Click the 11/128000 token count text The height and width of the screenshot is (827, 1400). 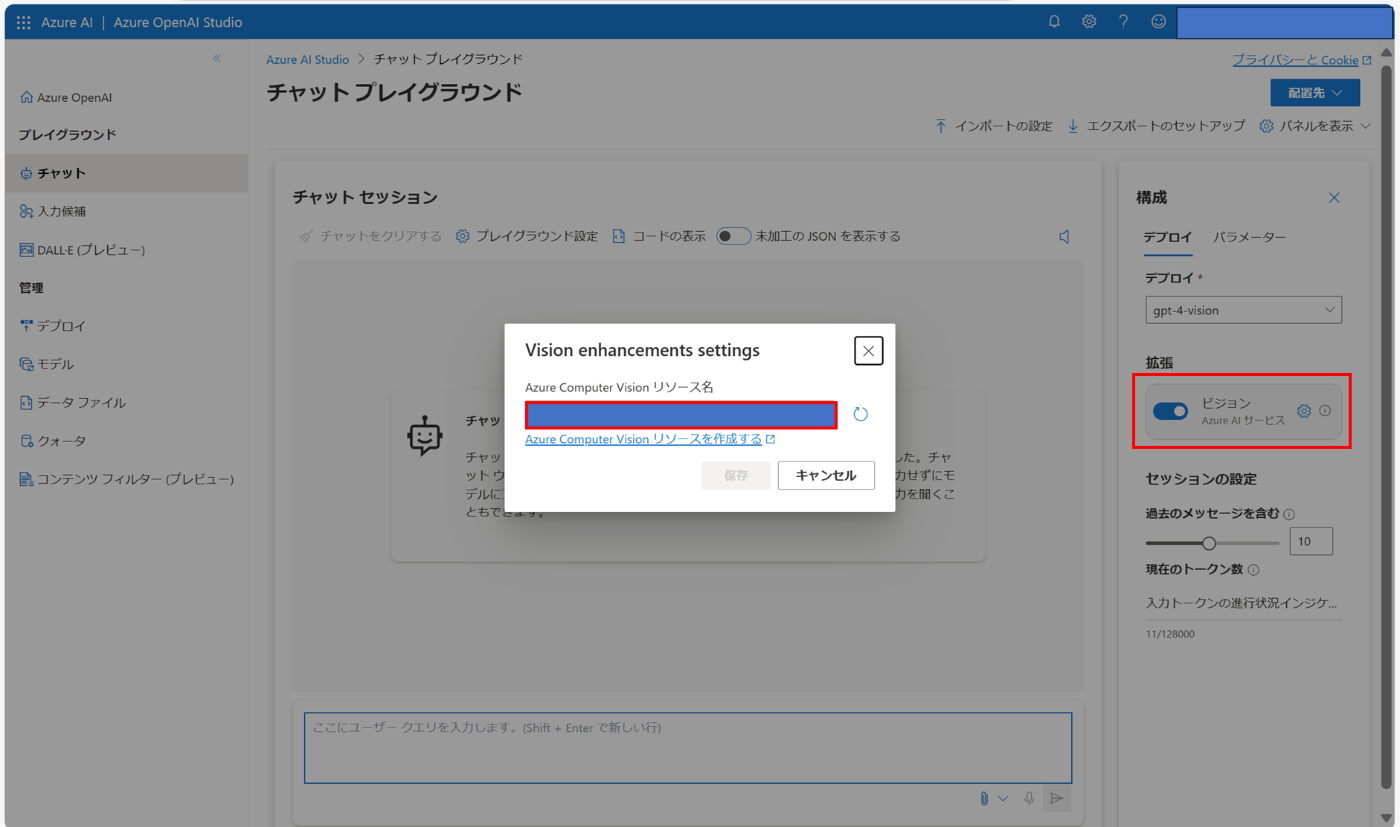(x=1170, y=634)
